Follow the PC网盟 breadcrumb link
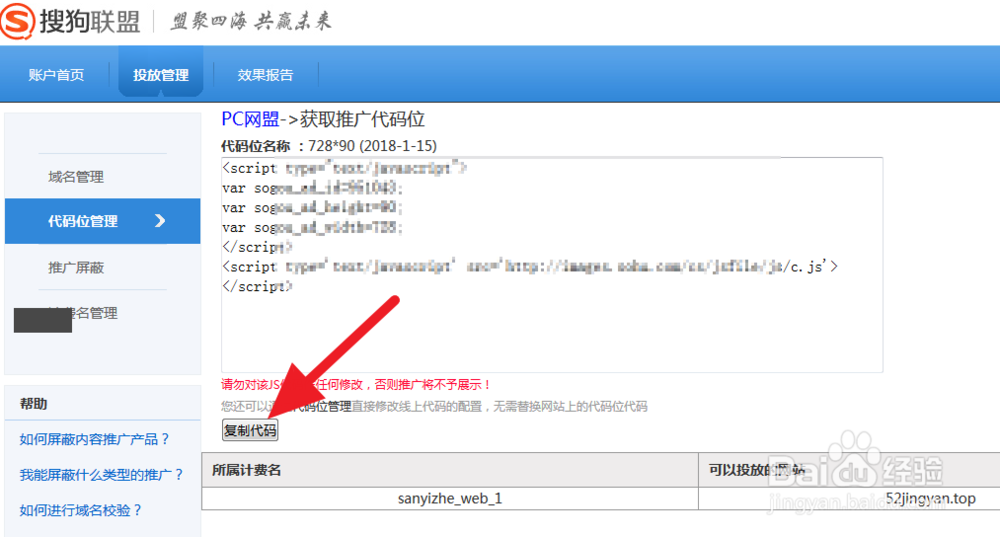The image size is (1000, 537). tap(250, 119)
